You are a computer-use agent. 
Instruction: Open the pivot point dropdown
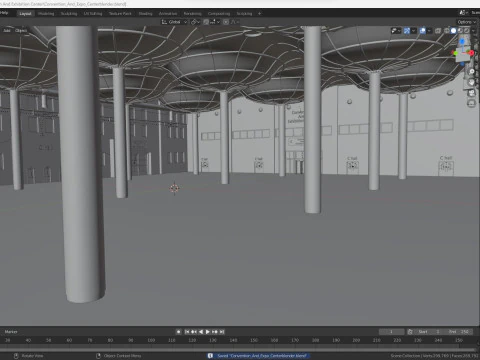(195, 22)
